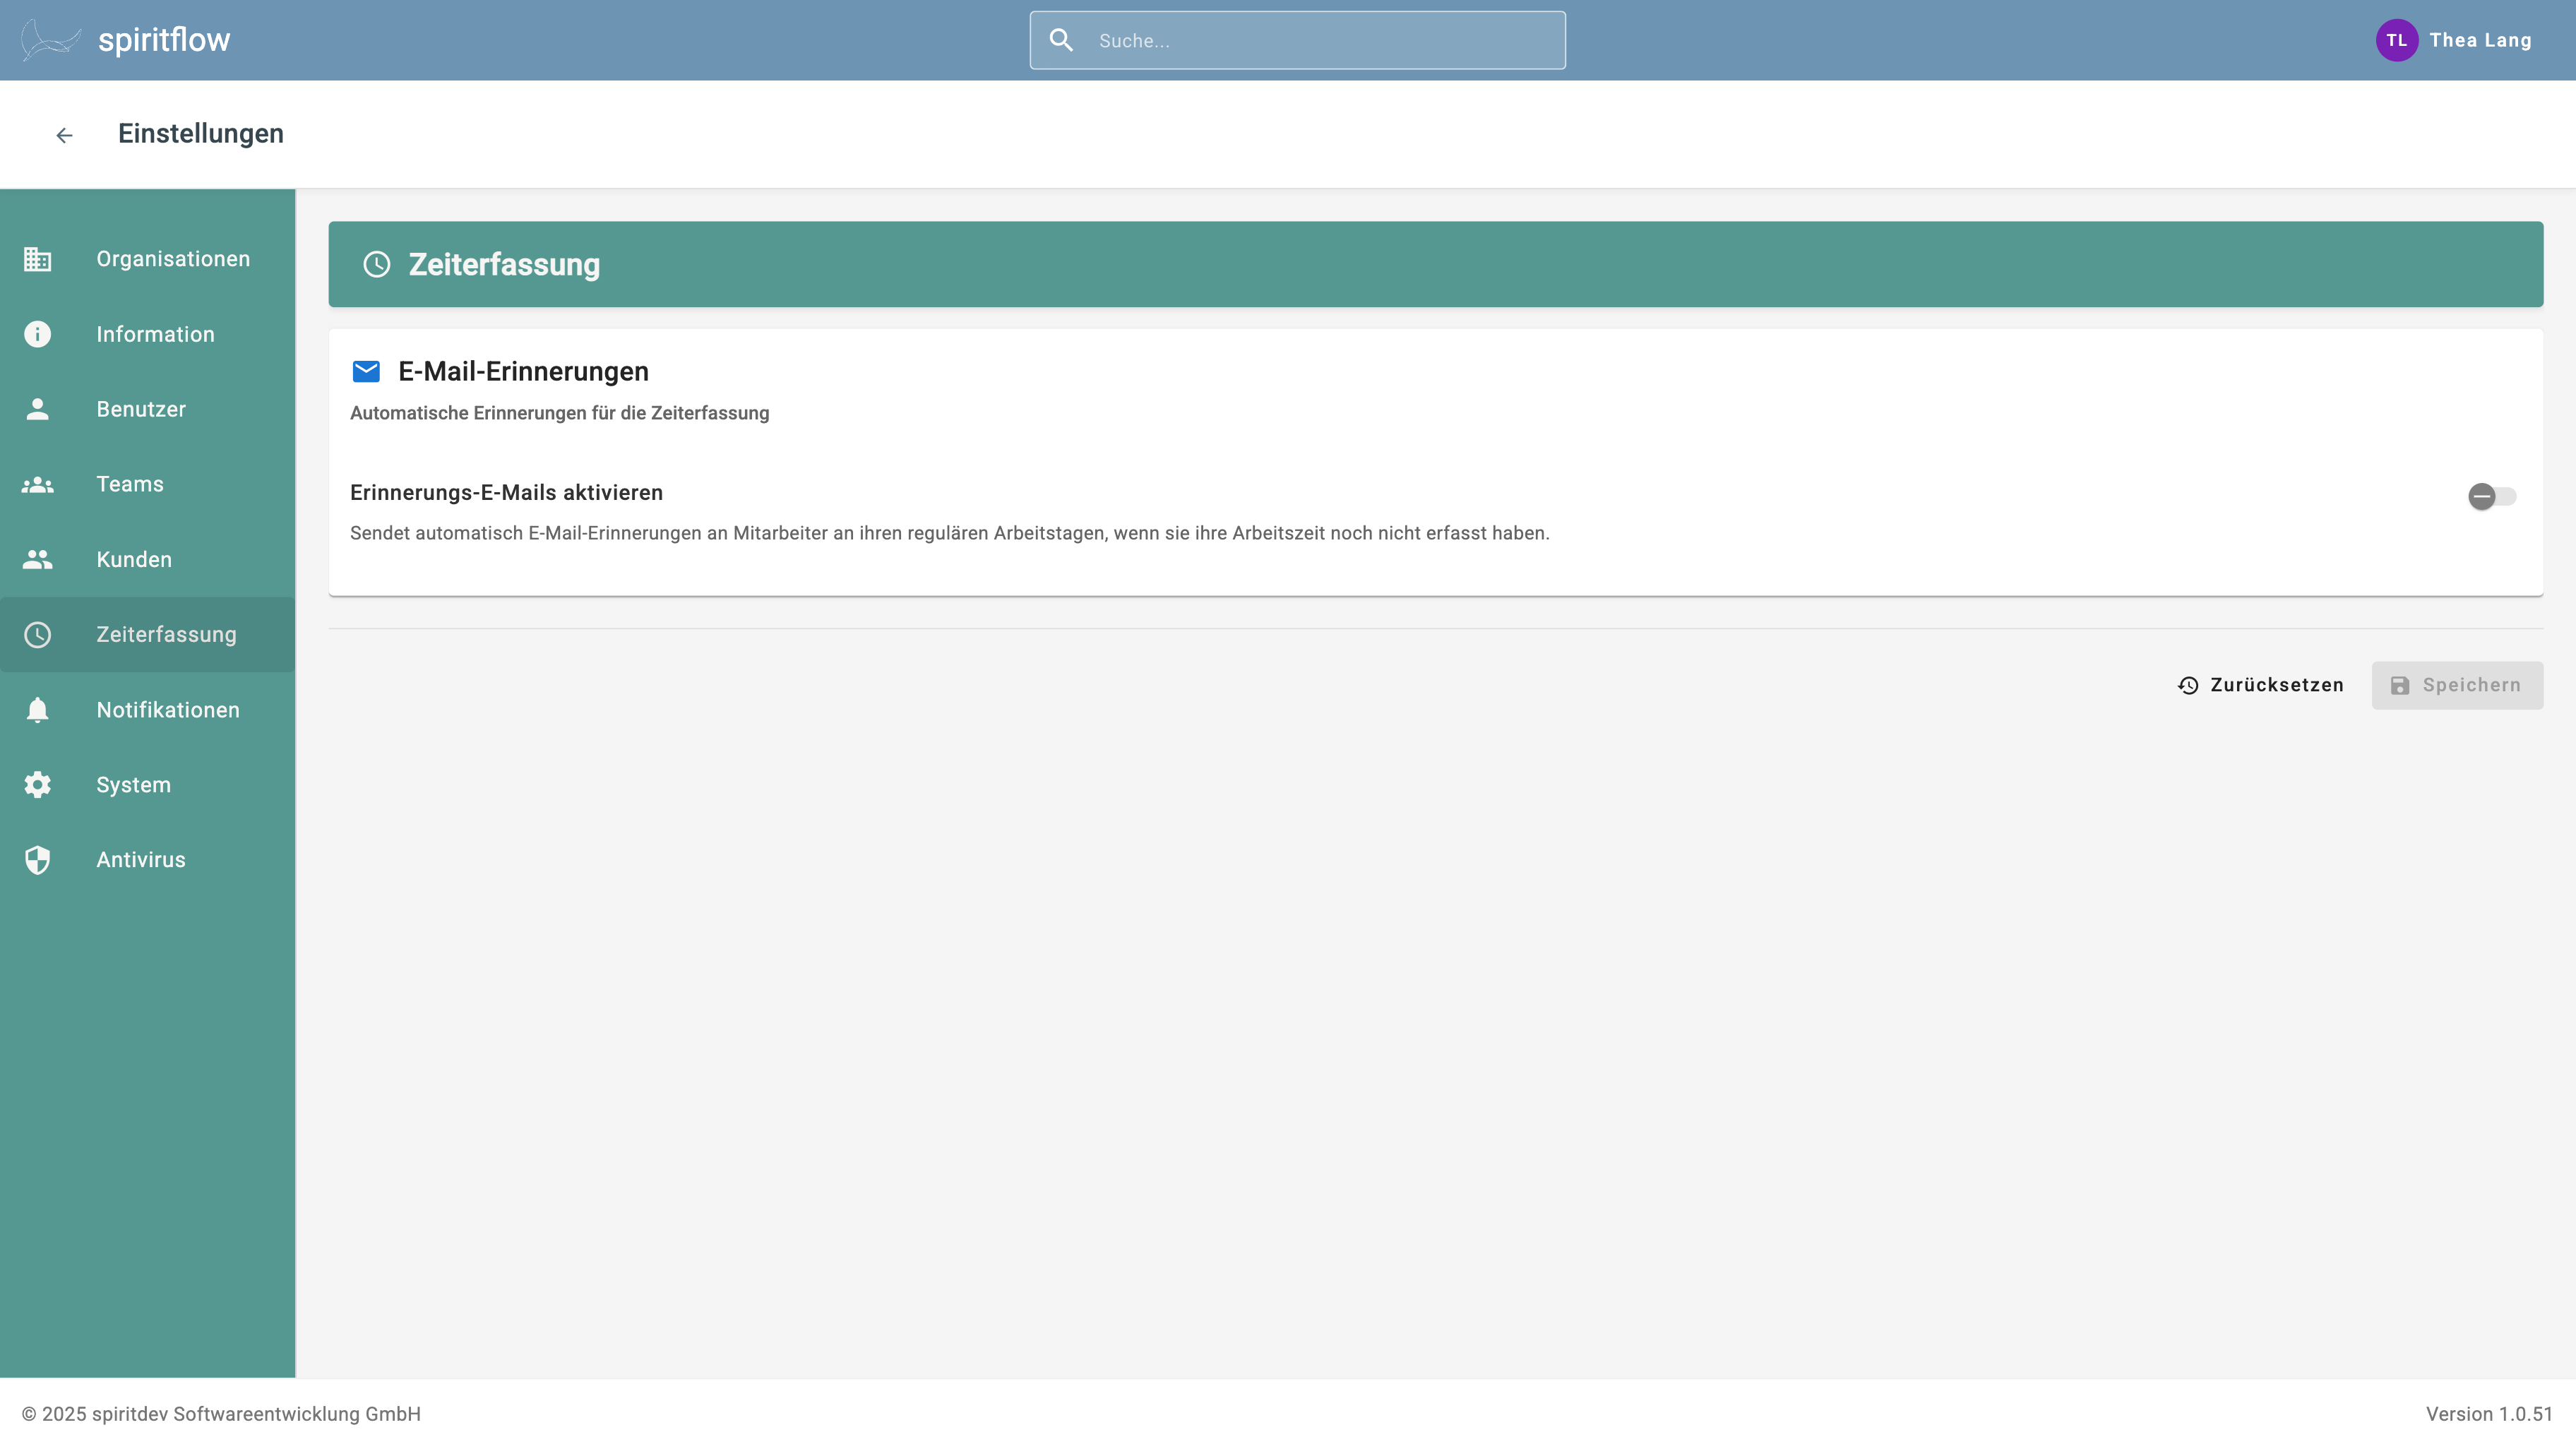
Task: Open Teams settings section
Action: (x=148, y=484)
